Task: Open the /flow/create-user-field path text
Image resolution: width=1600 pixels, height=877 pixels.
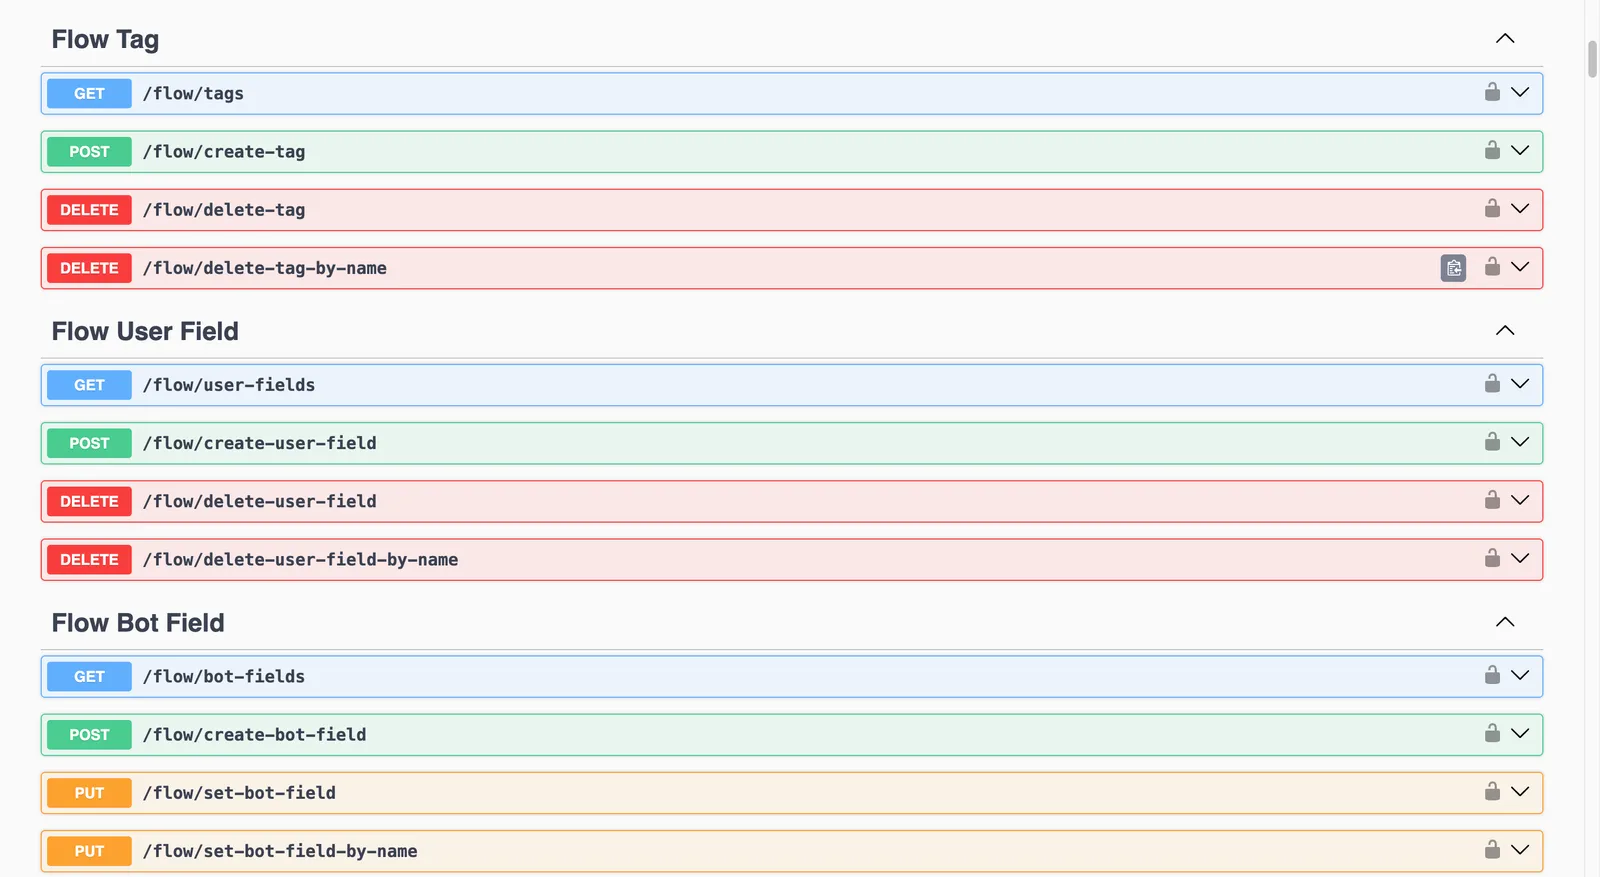Action: tap(259, 443)
